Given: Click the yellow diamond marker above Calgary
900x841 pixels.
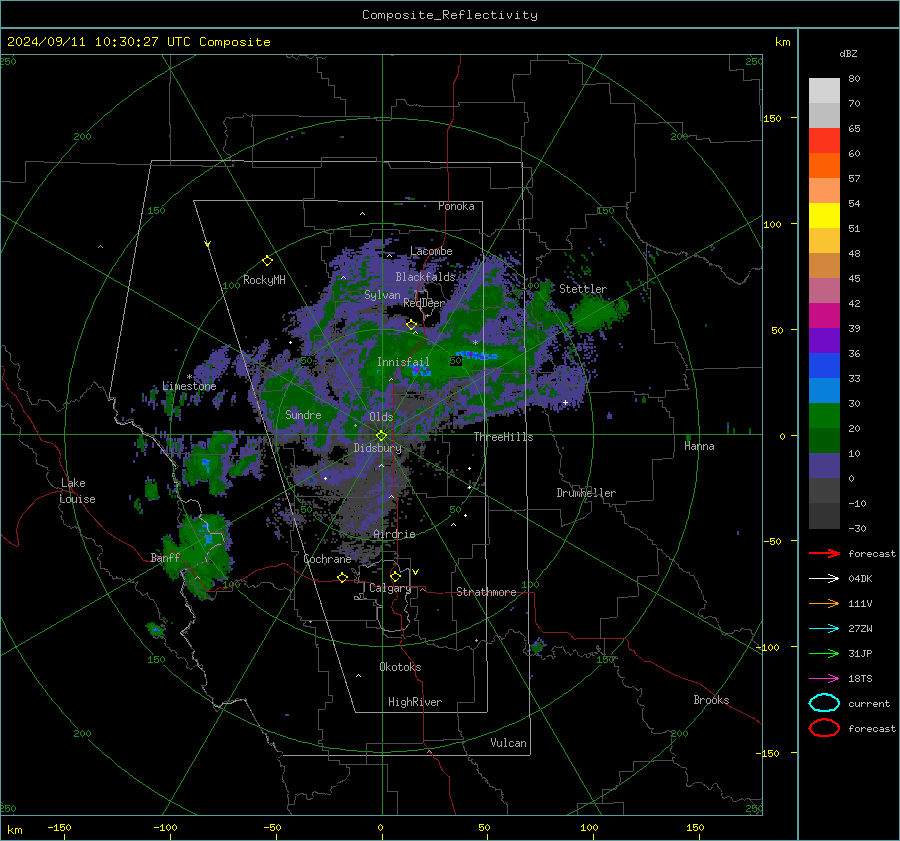Looking at the screenshot, I should click(395, 576).
